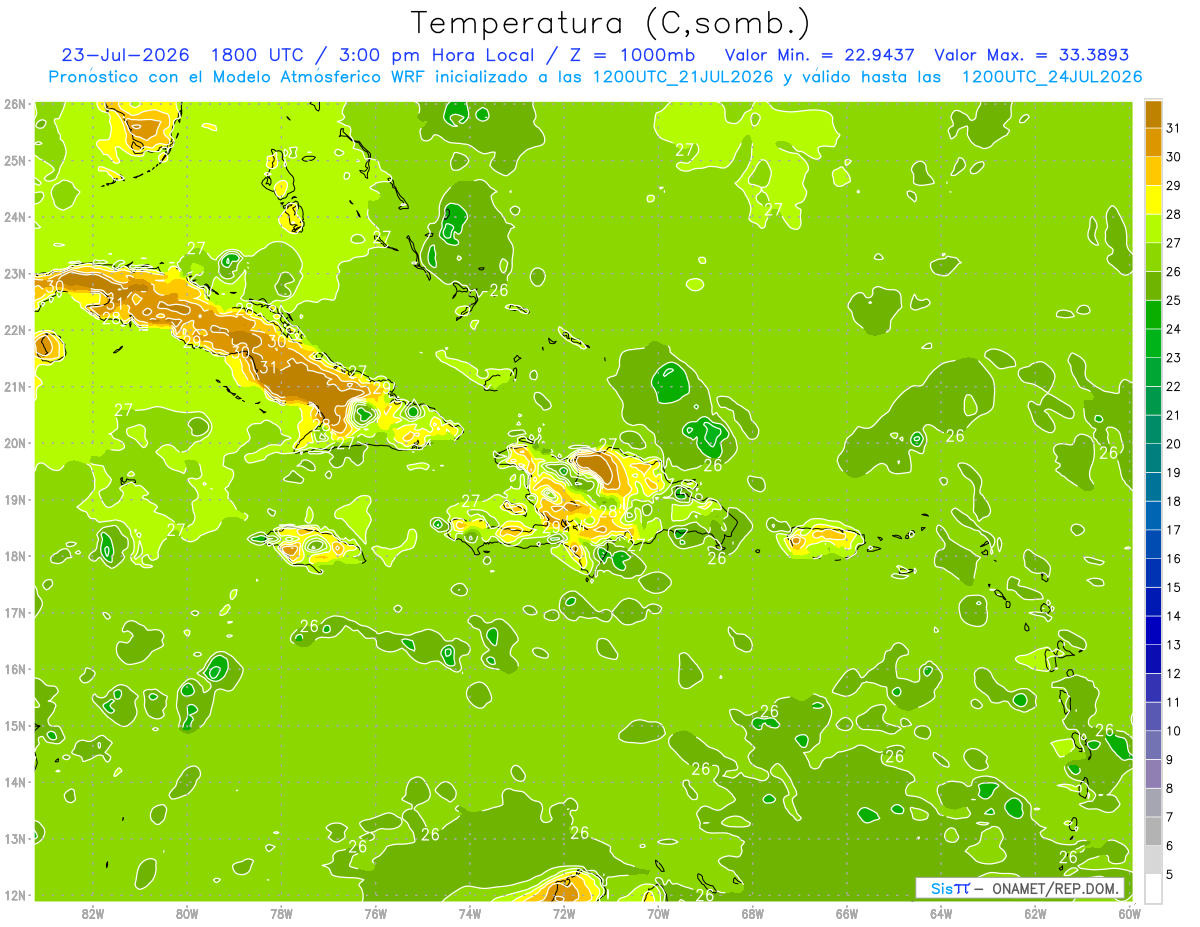Click the "26N" latitude label
1200x927 pixels.
[15, 104]
